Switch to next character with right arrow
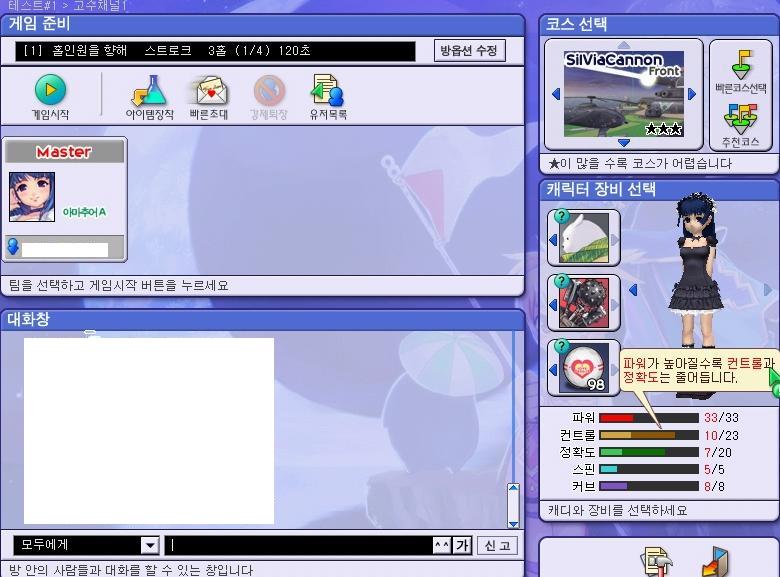 pos(769,289)
